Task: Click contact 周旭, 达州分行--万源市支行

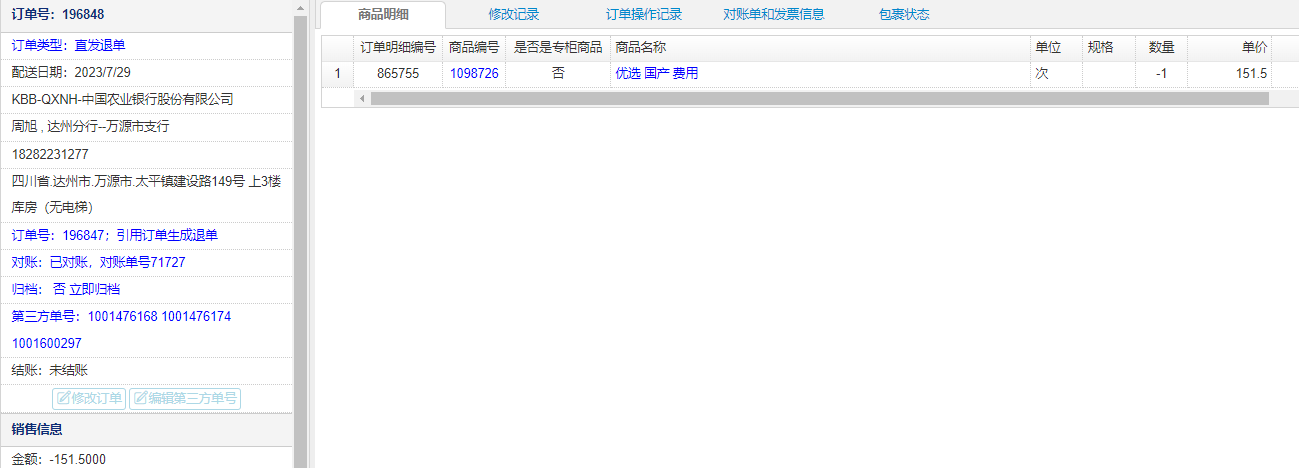Action: 90,127
